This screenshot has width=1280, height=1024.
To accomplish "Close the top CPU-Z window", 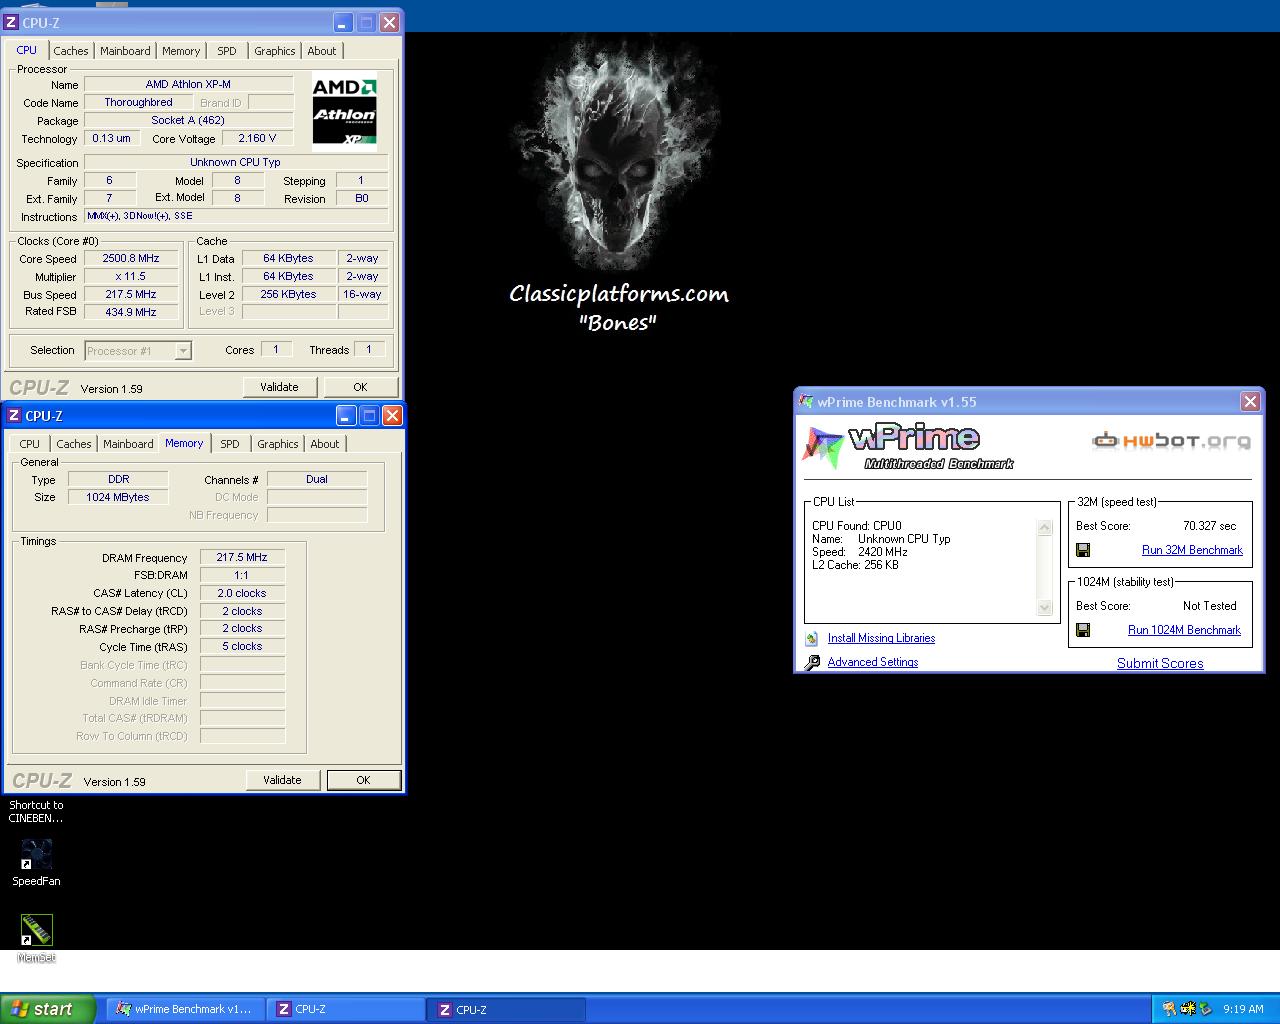I will coord(389,22).
